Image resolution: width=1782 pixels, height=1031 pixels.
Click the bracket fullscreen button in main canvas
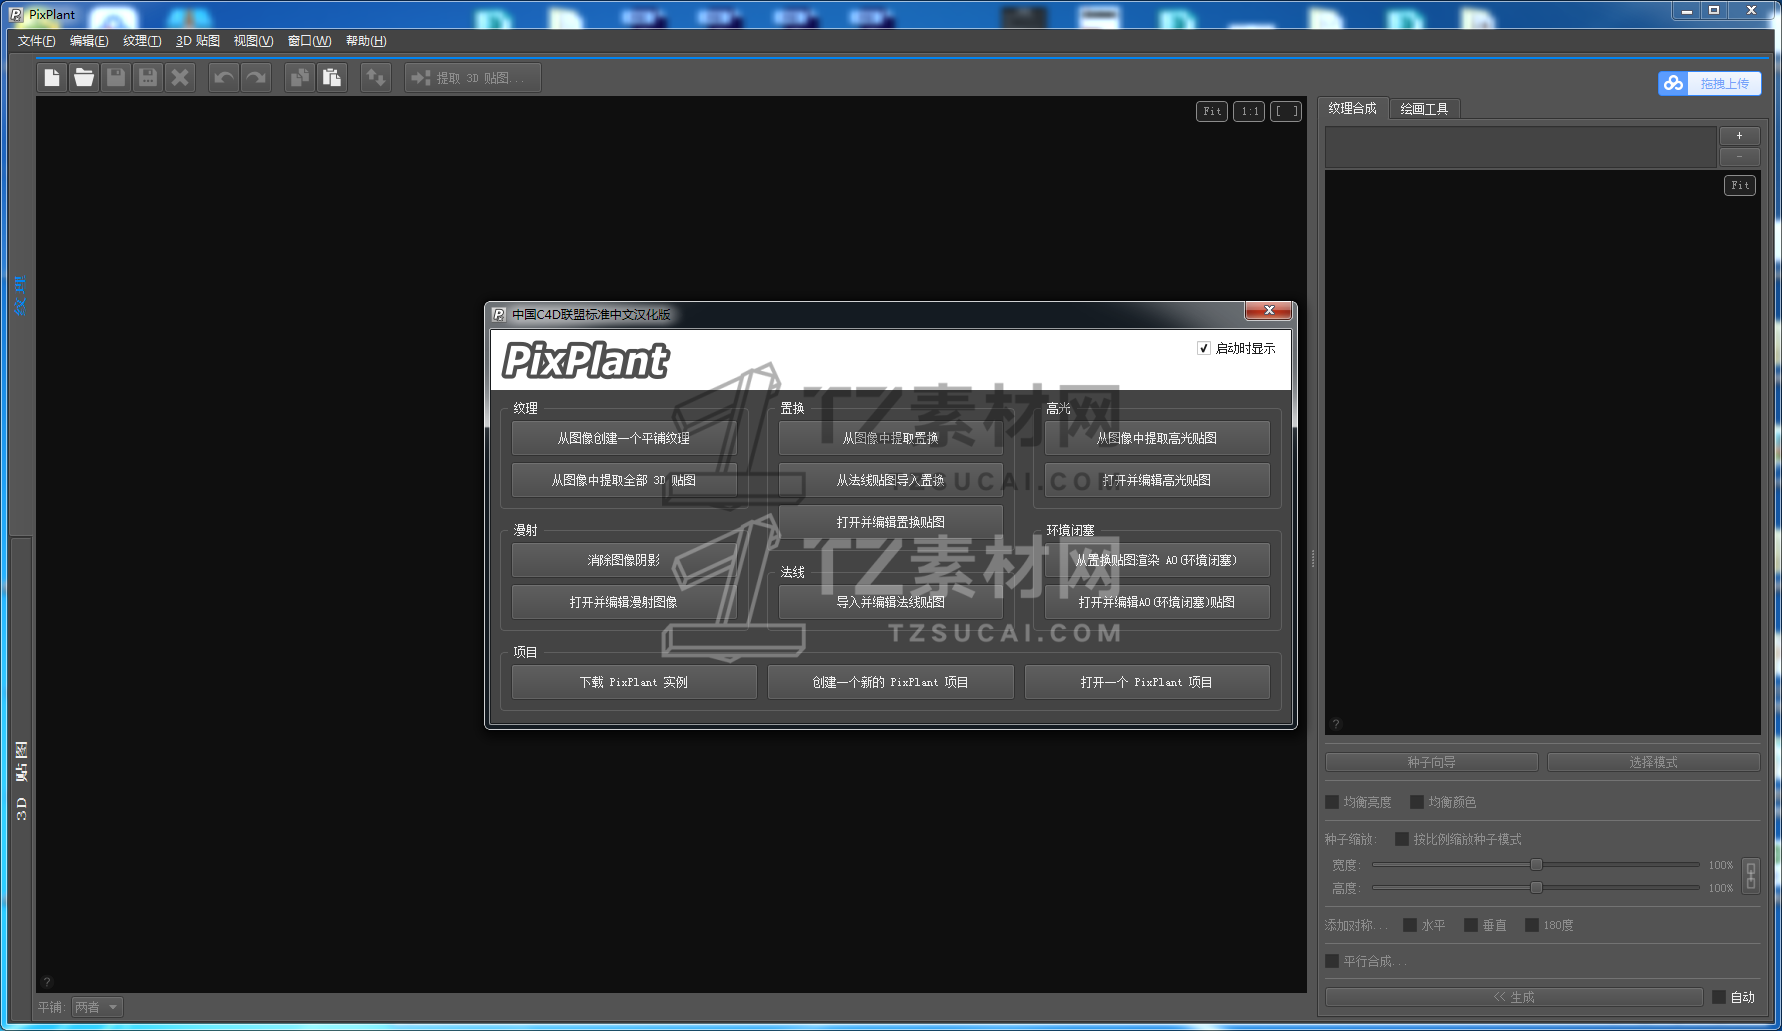coord(1286,111)
